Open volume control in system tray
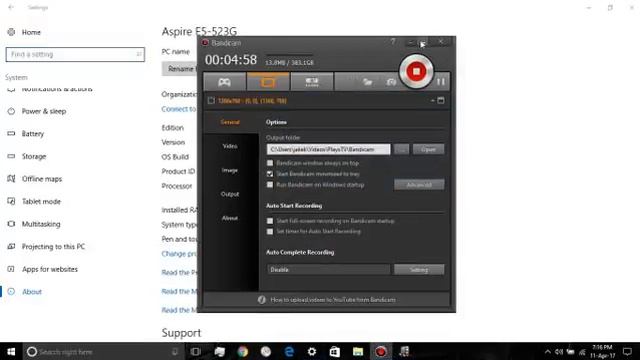 559,352
